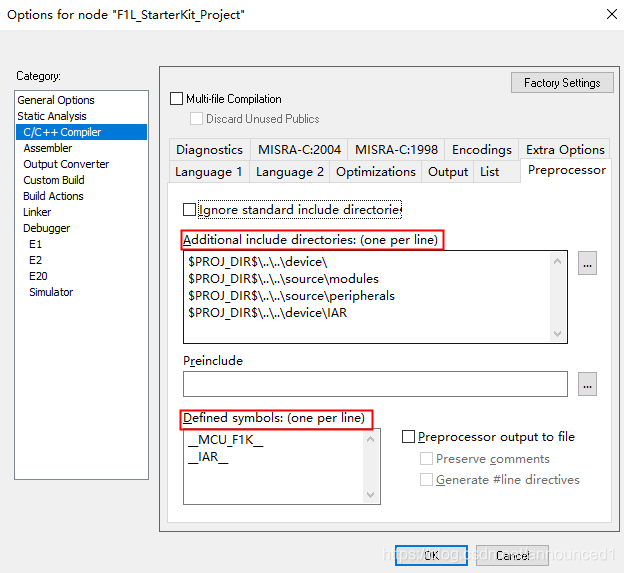Toggle Discard Unused Publics checkbox

click(x=196, y=119)
